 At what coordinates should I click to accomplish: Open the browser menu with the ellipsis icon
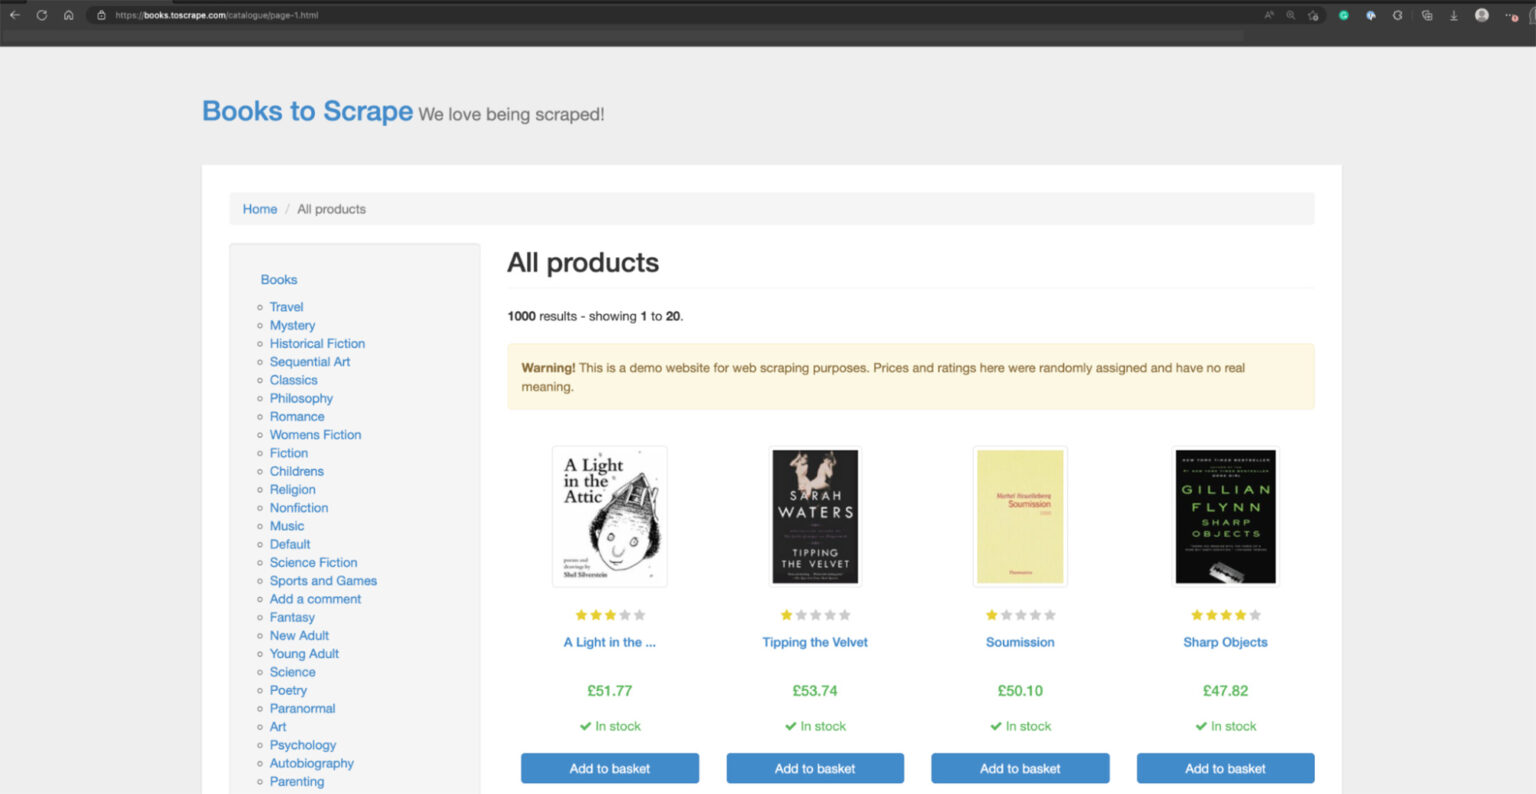coord(1510,15)
